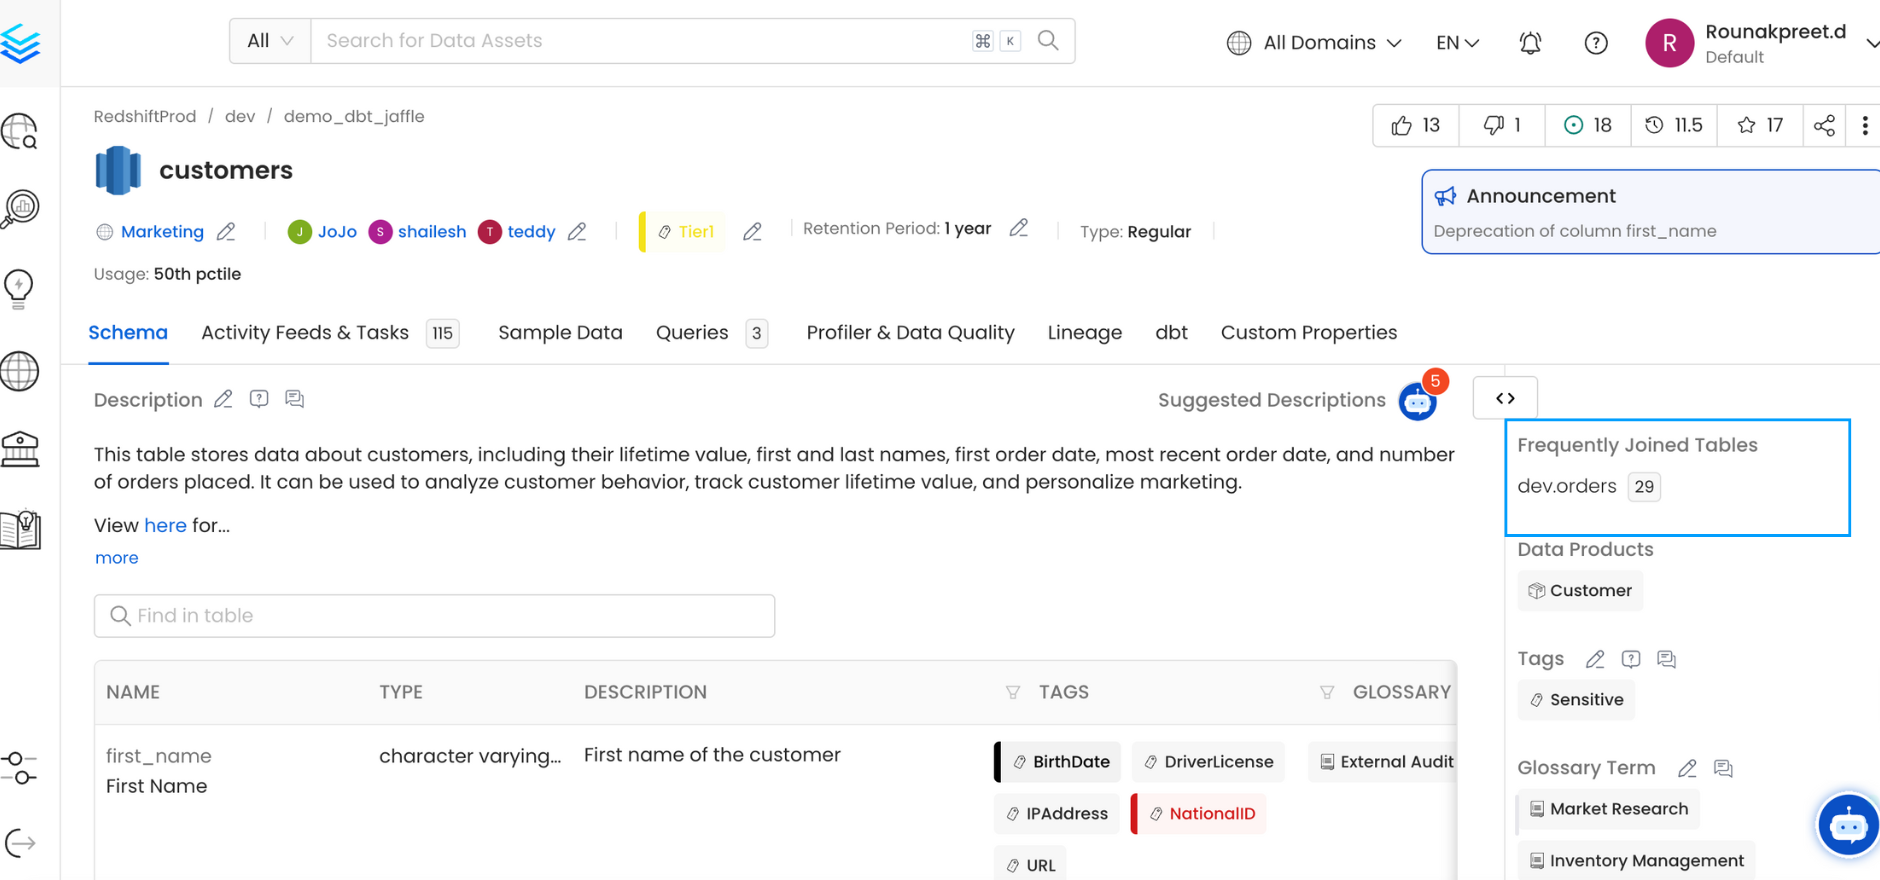The width and height of the screenshot is (1880, 880).
Task: Edit the Tier1 tier pencil icon
Action: 752,232
